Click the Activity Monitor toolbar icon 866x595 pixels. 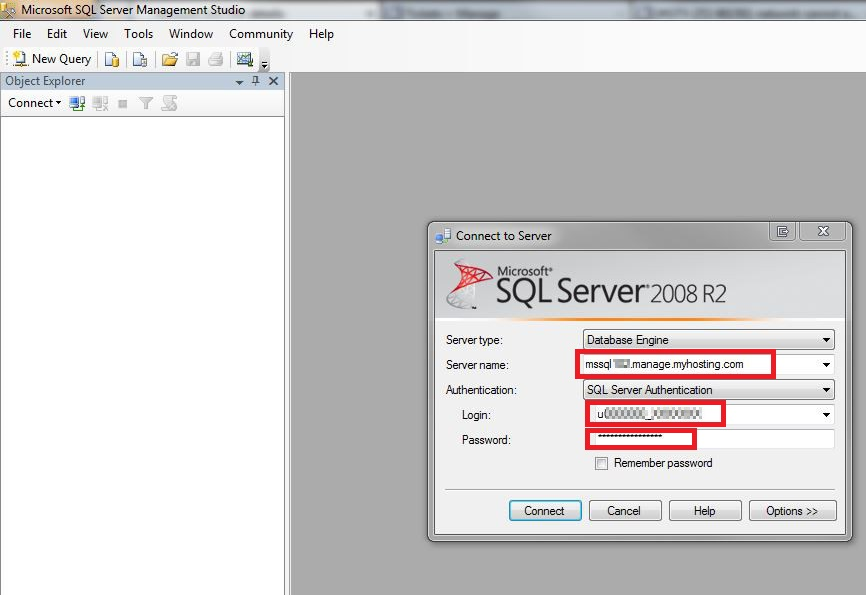(x=245, y=59)
